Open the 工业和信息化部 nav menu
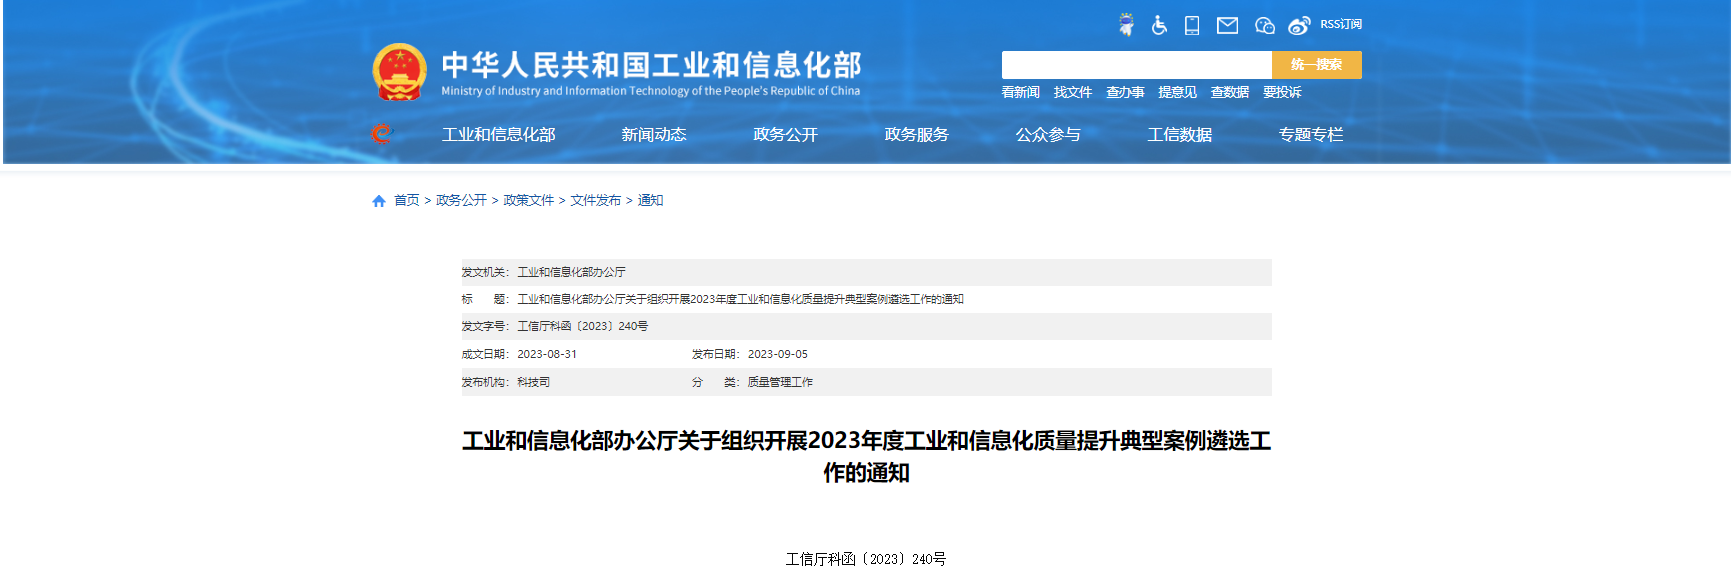1731x569 pixels. pyautogui.click(x=499, y=134)
